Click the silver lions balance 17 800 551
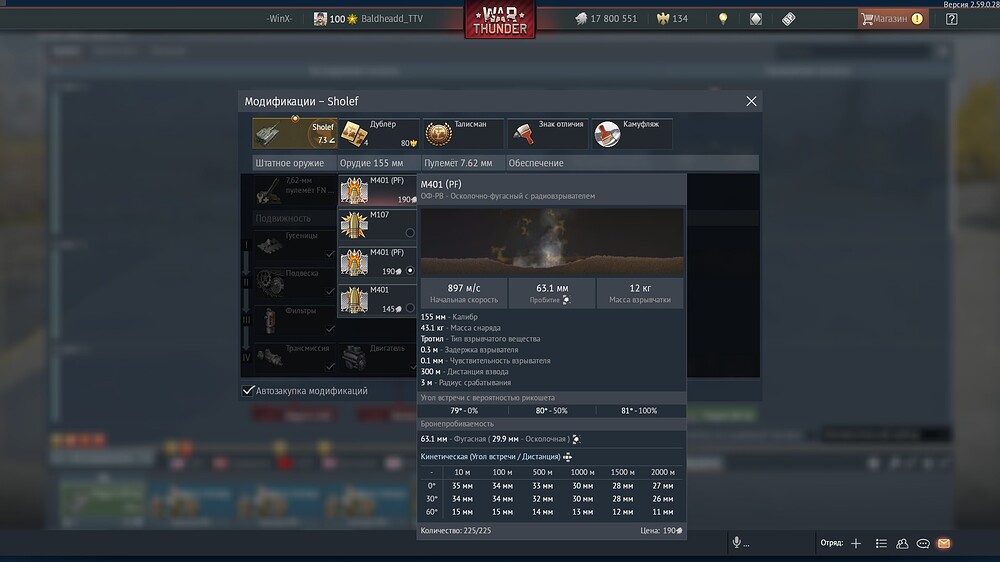This screenshot has width=1000, height=562. point(606,18)
